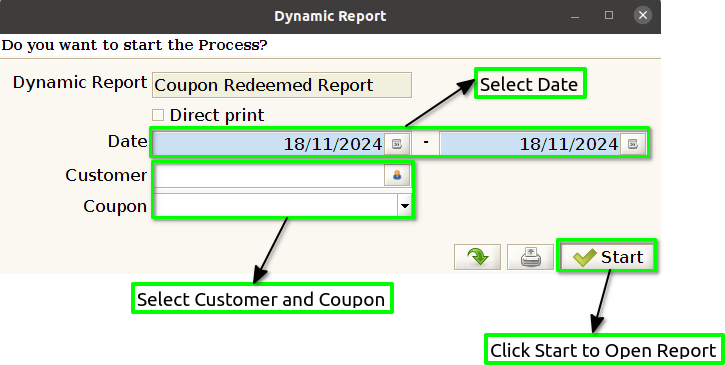725x365 pixels.
Task: Click the end Date input field
Action: point(530,144)
